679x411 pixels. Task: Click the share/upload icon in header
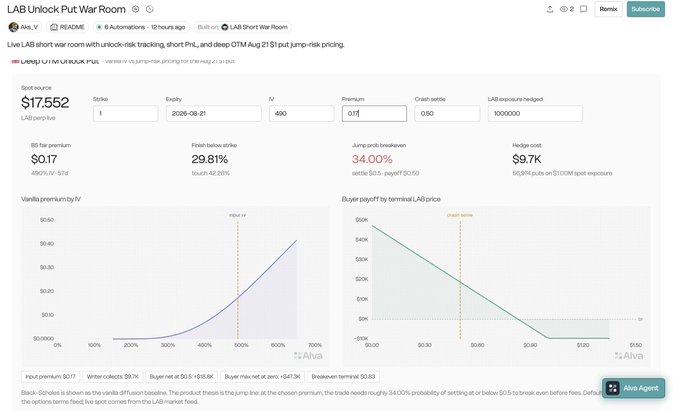(550, 9)
